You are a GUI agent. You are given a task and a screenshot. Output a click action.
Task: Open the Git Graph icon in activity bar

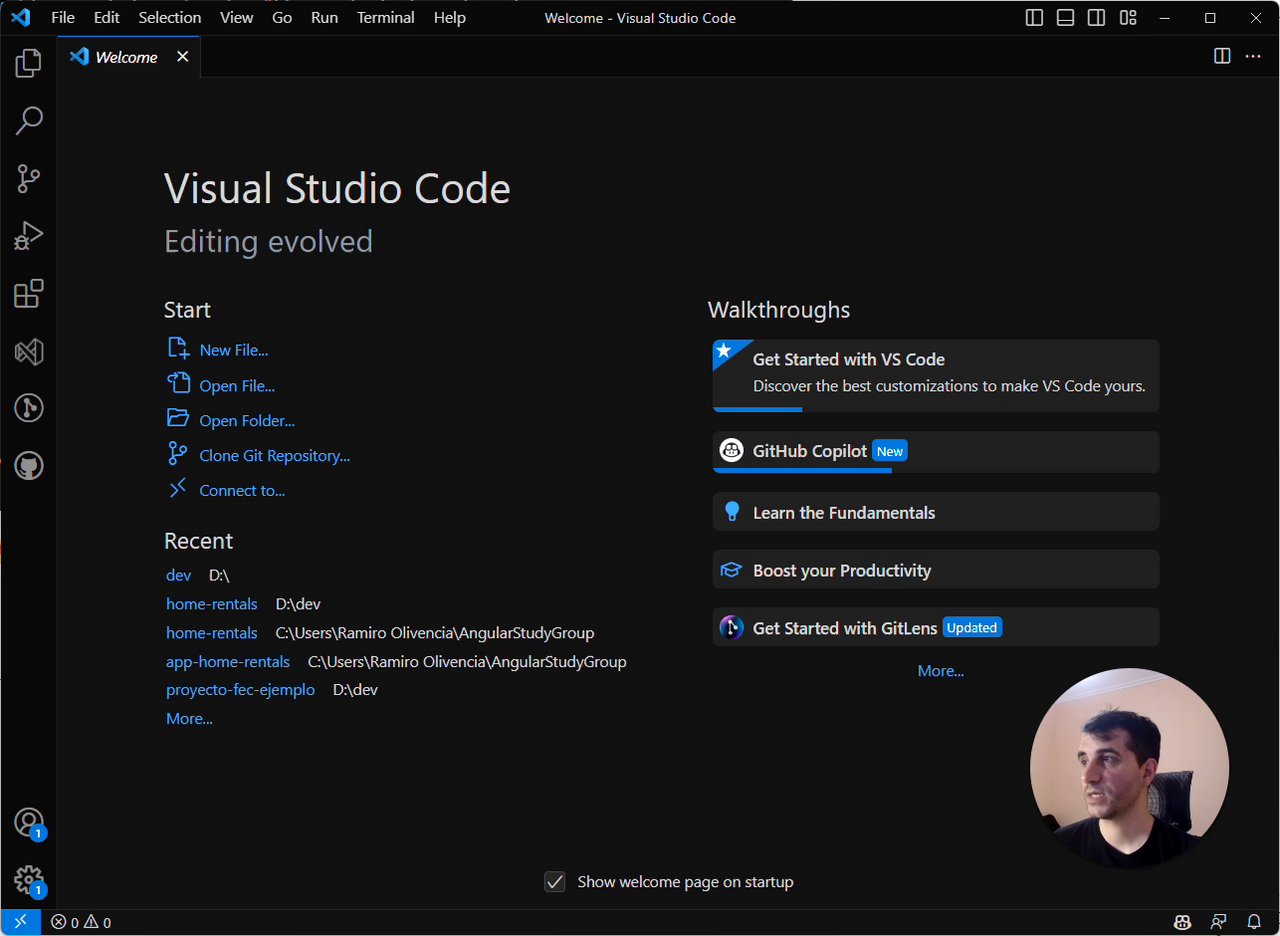point(29,408)
